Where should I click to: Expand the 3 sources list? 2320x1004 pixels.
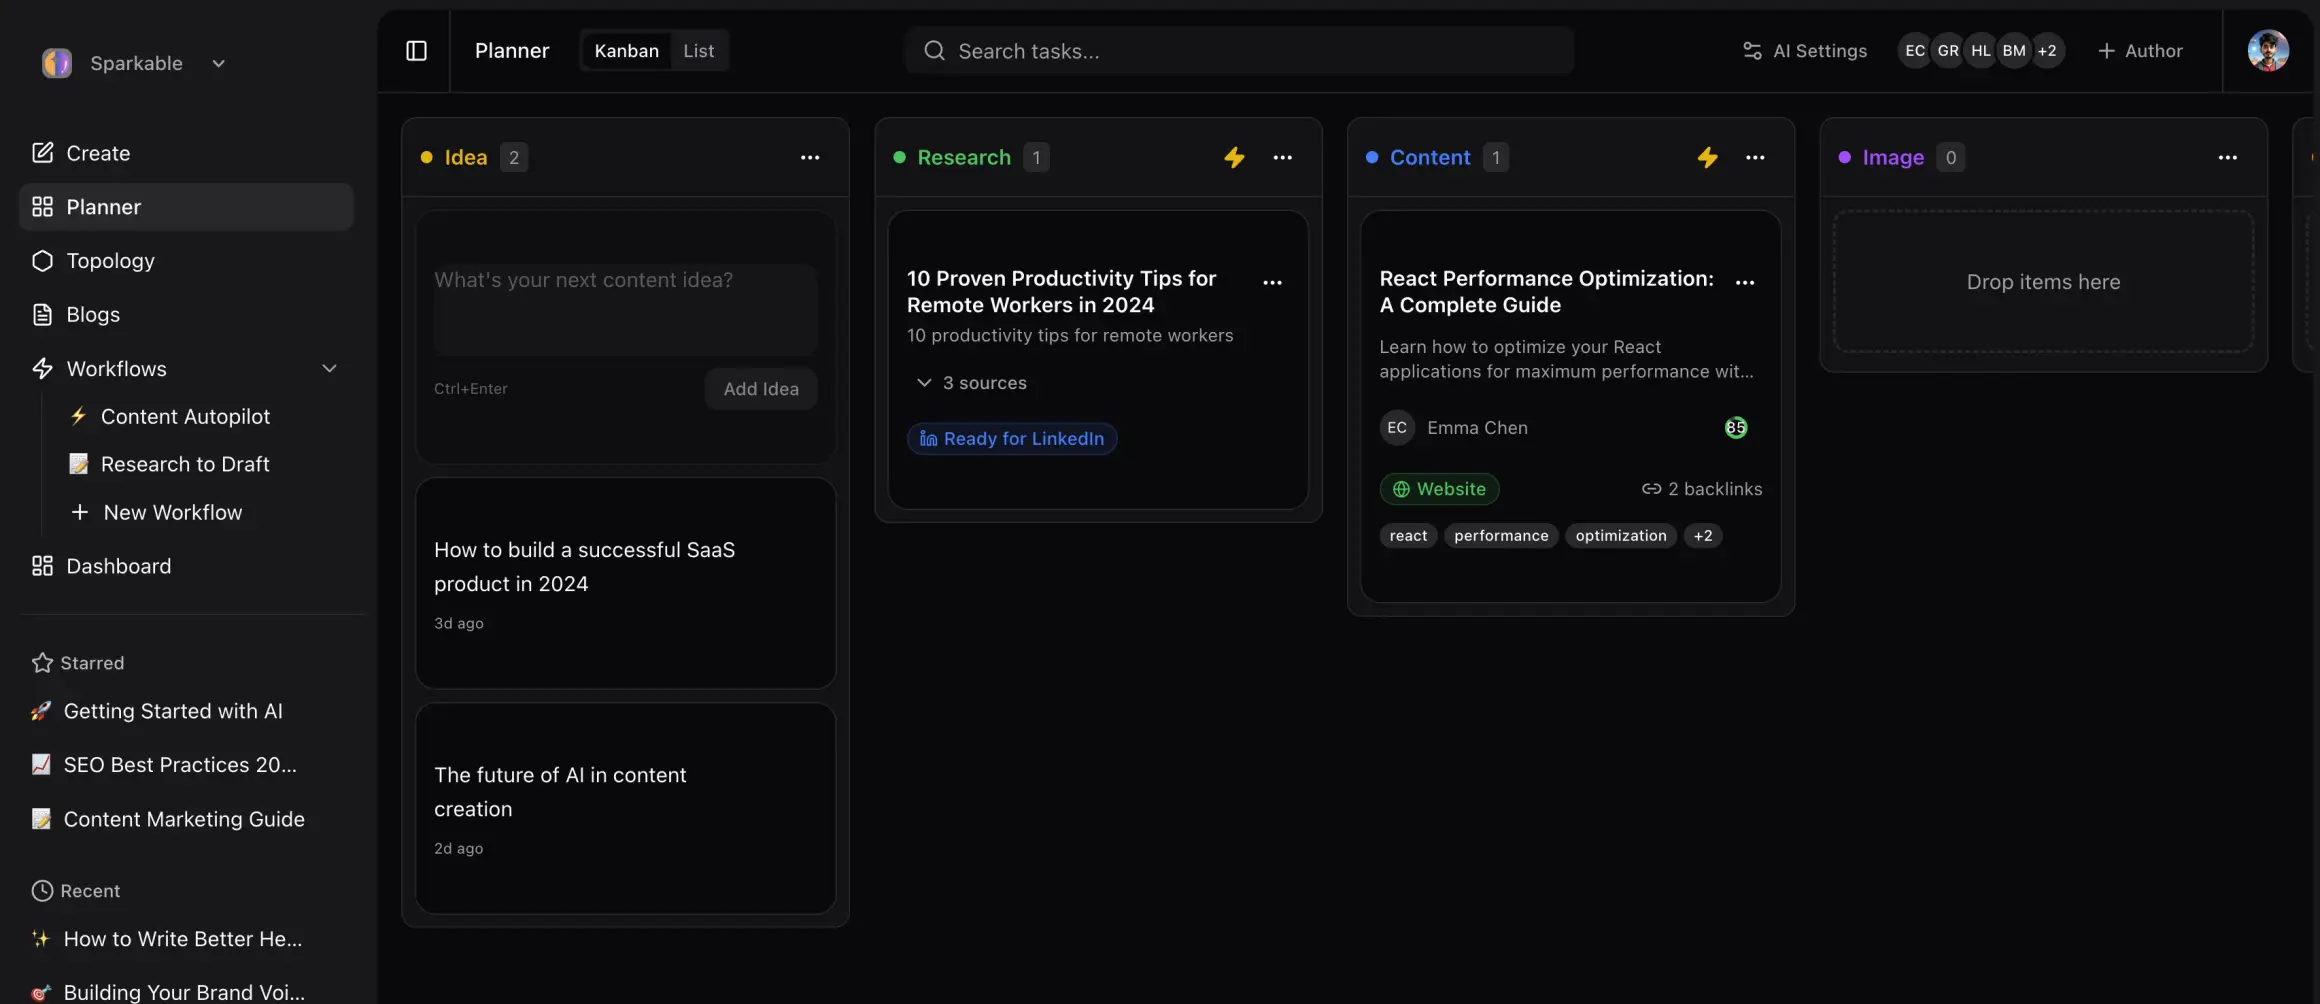pos(971,383)
